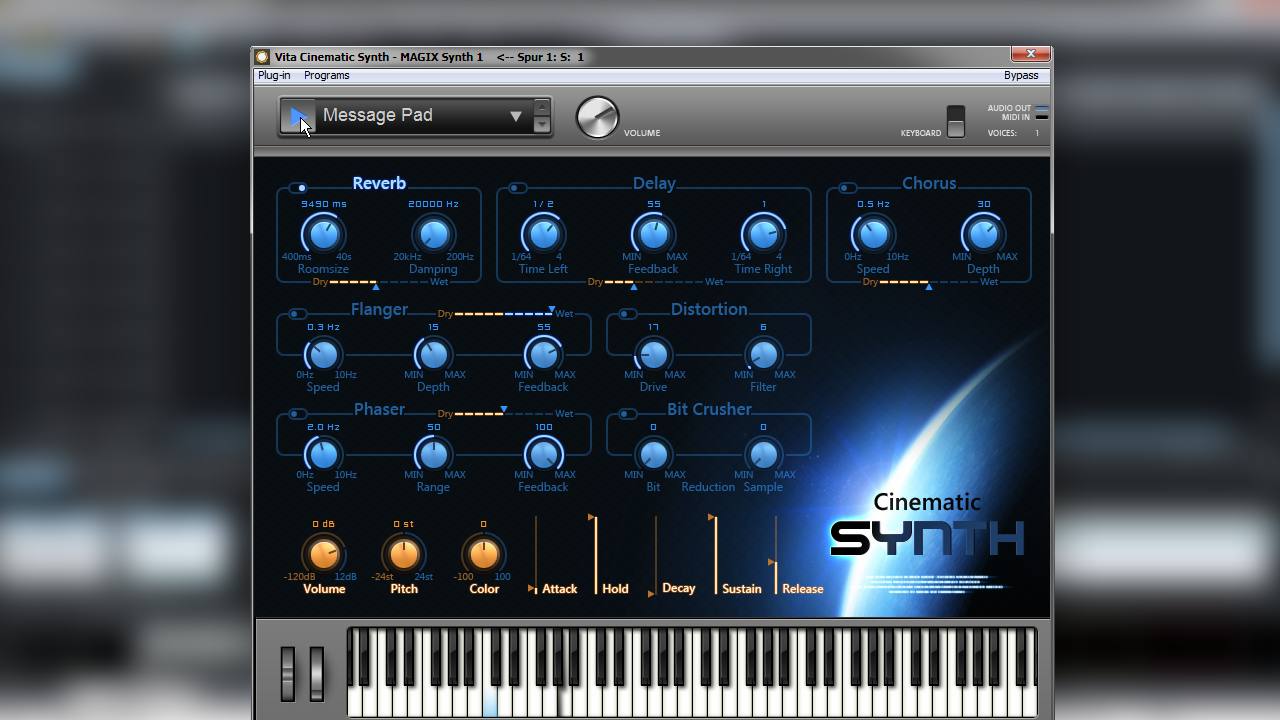Click the Bypass menu item
The image size is (1280, 720).
click(1021, 76)
